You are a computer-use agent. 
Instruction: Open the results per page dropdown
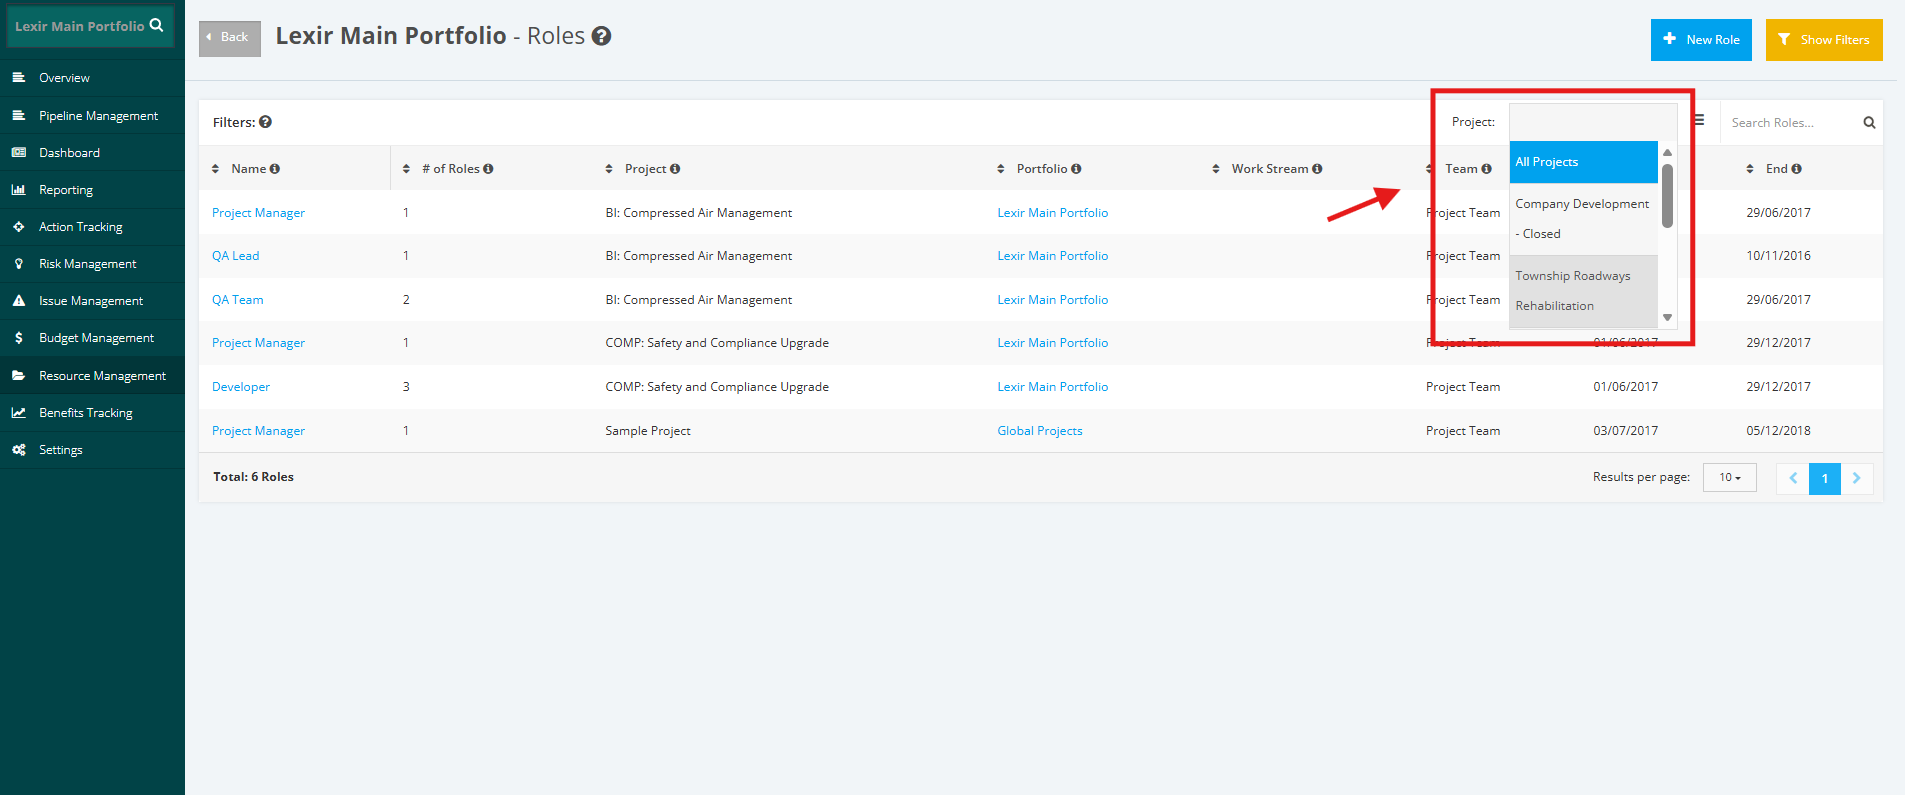point(1730,478)
